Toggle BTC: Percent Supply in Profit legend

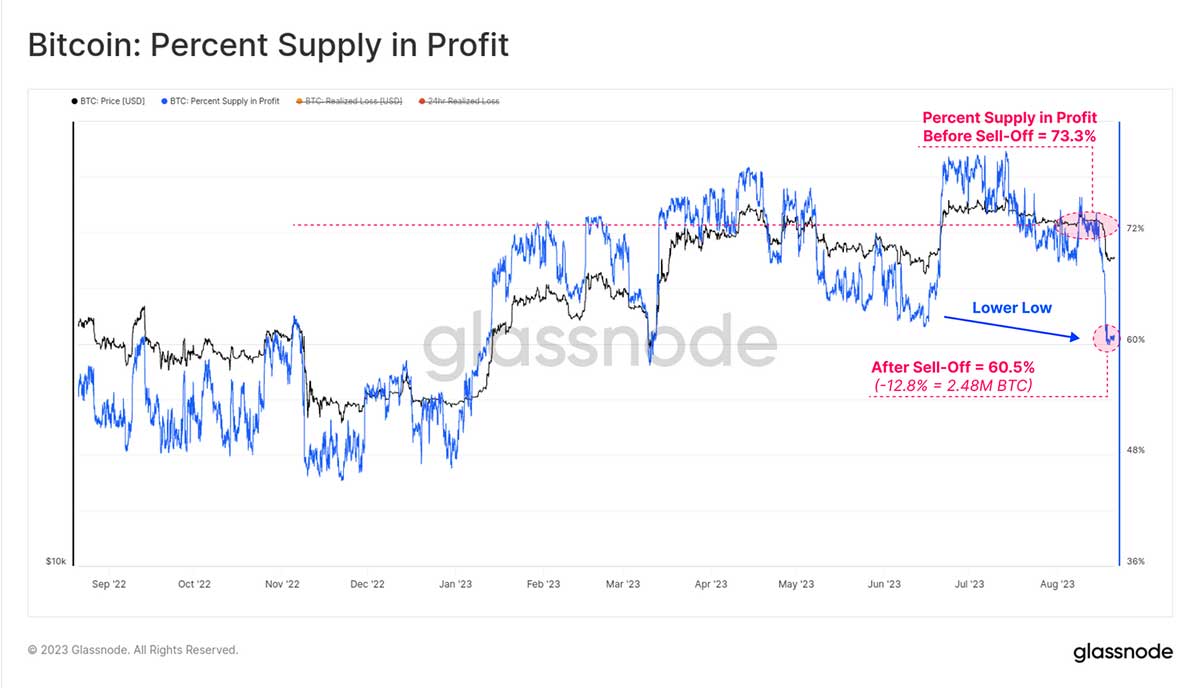[x=220, y=101]
